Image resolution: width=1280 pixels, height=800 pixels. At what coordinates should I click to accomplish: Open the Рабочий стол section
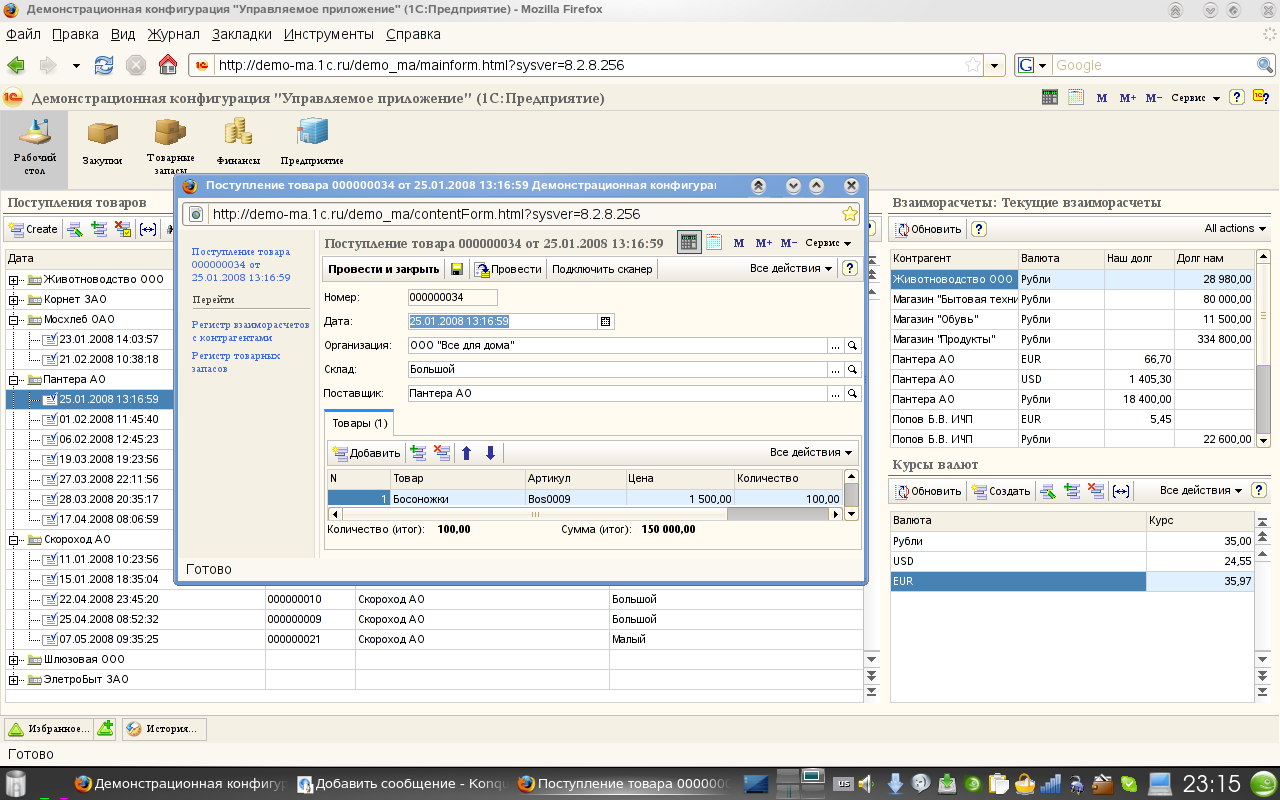tap(35, 148)
